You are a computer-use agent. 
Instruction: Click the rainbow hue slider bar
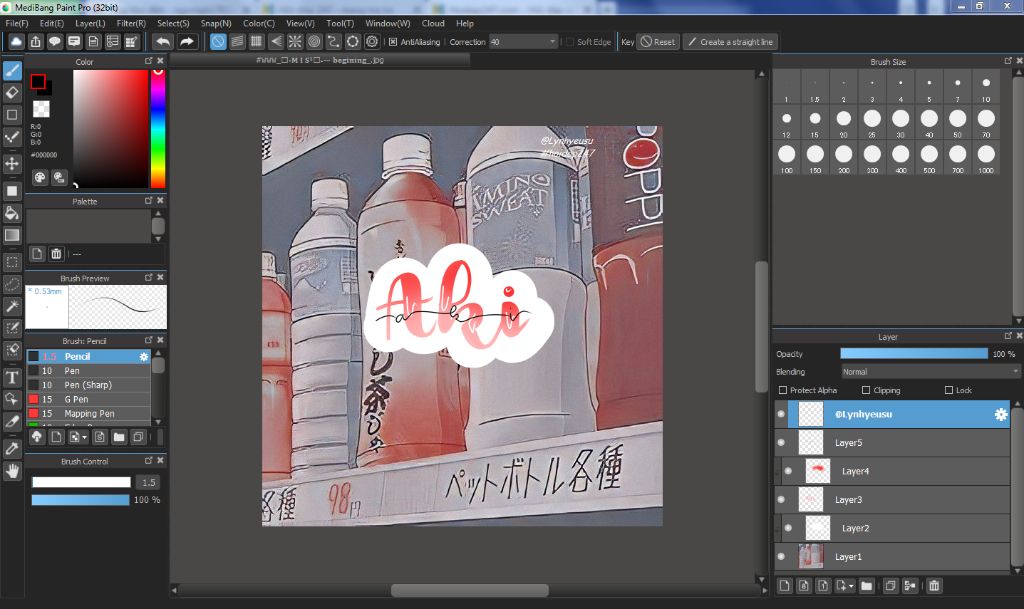158,128
